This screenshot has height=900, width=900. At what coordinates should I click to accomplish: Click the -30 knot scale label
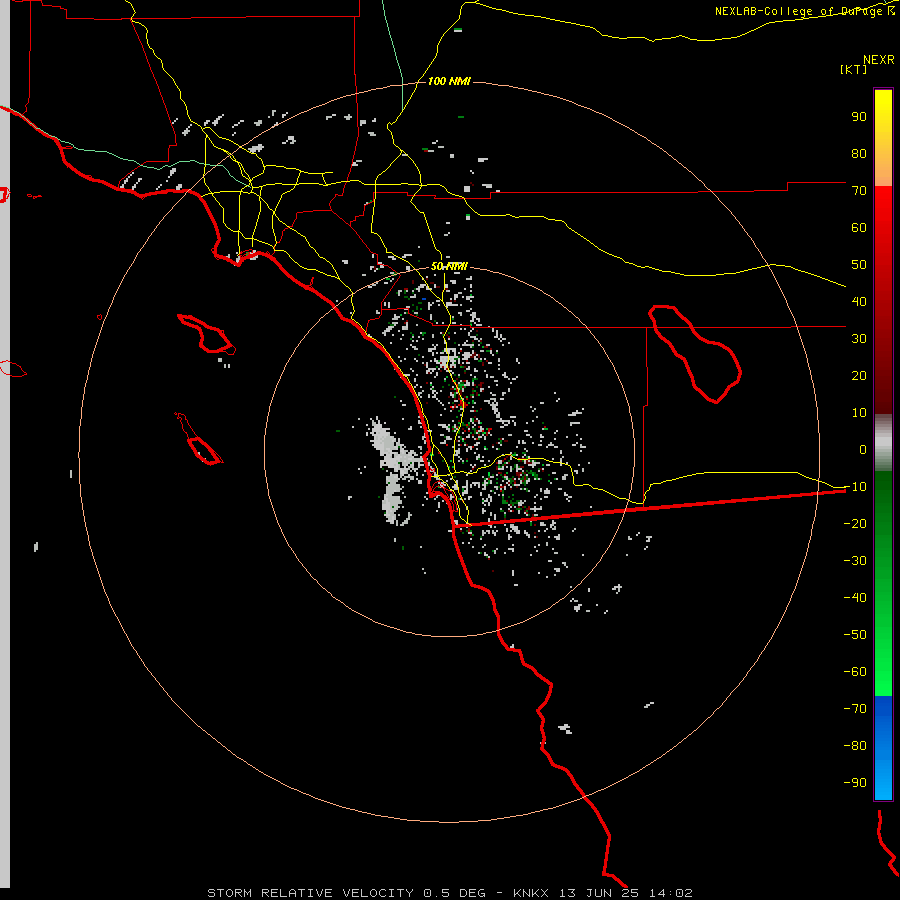coord(855,561)
